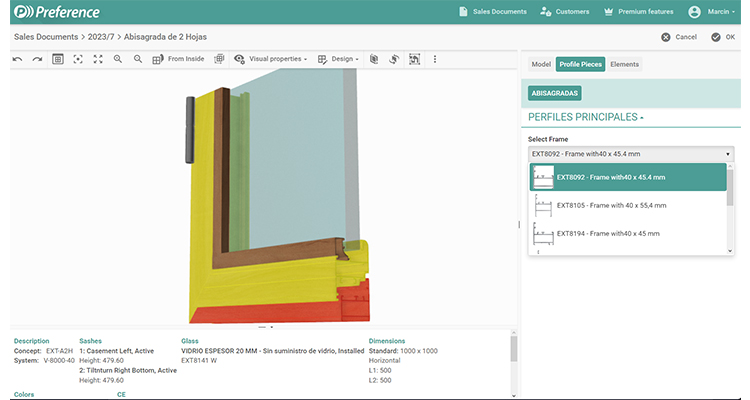Click the Description heading

(x=32, y=341)
